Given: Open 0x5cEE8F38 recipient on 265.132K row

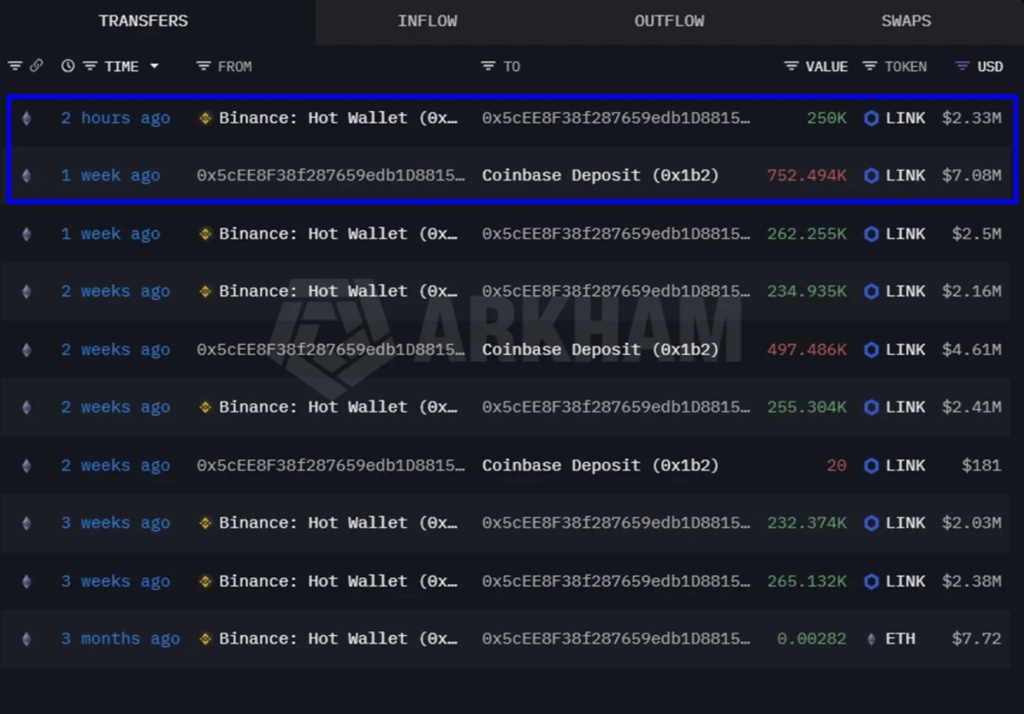Looking at the screenshot, I should (x=616, y=581).
